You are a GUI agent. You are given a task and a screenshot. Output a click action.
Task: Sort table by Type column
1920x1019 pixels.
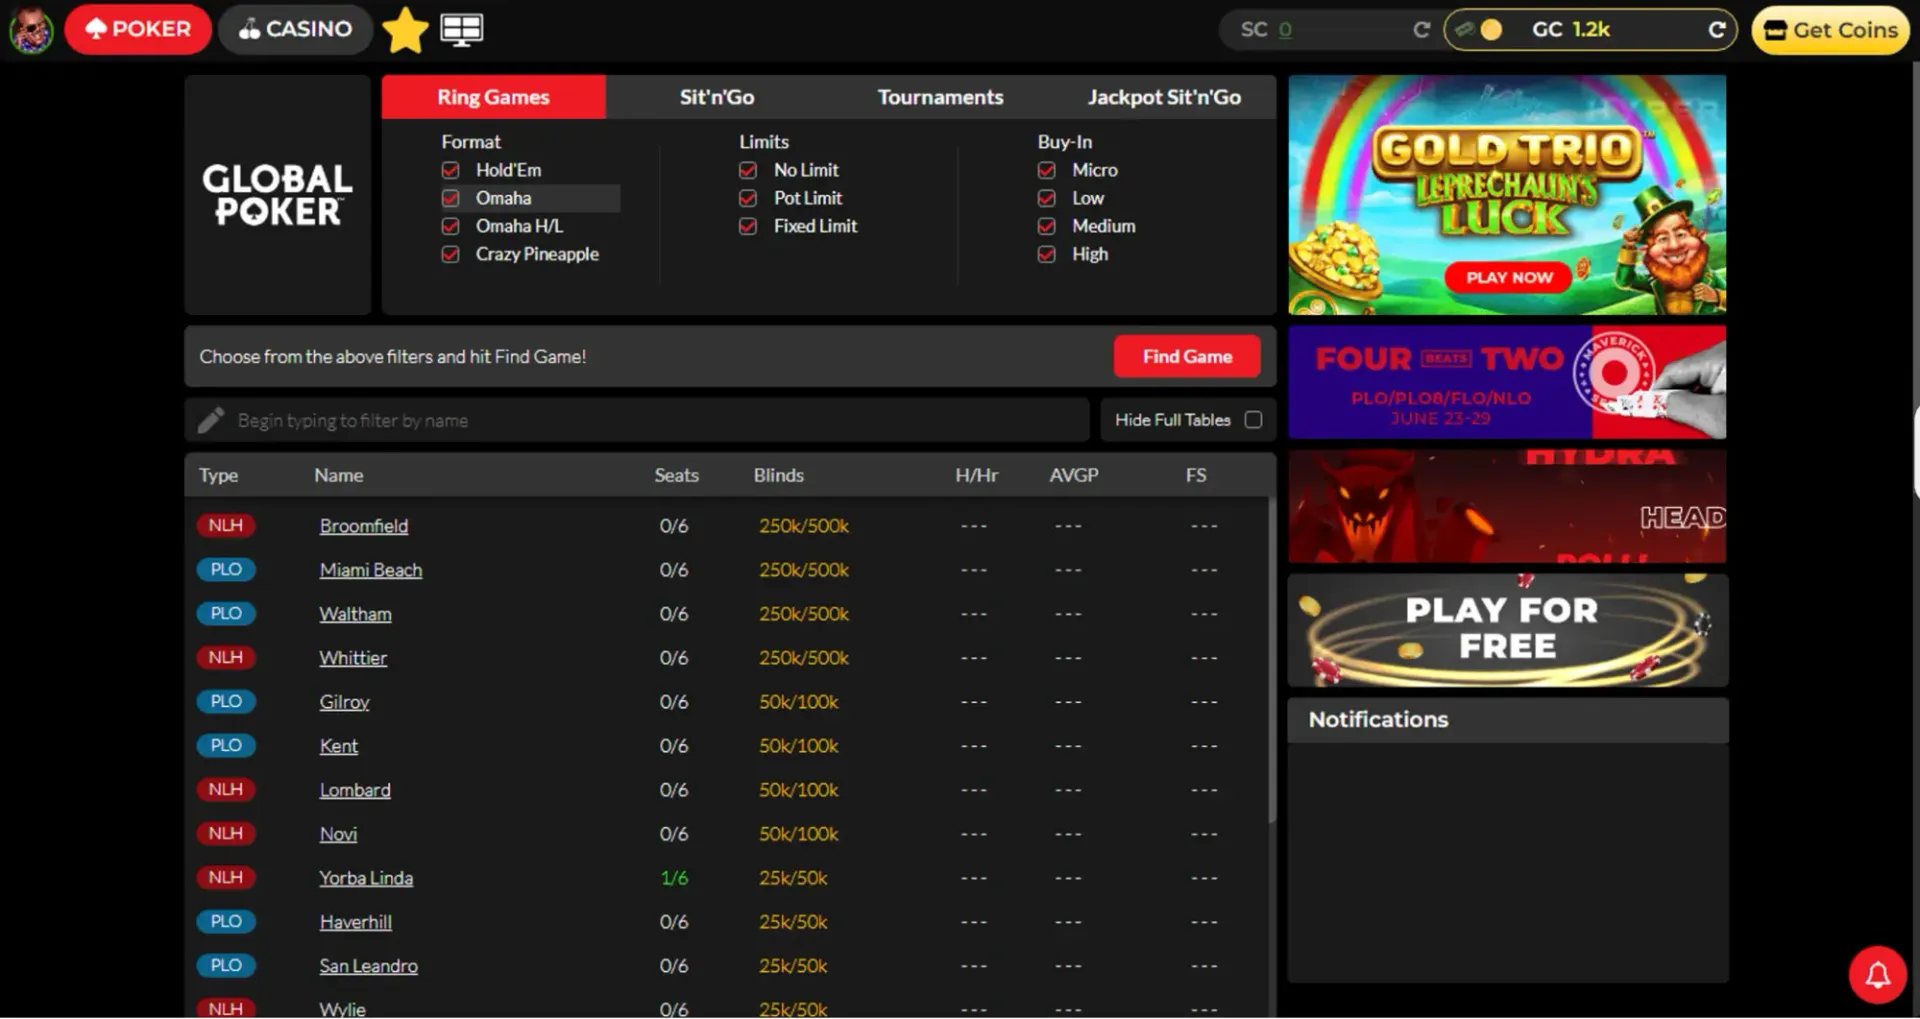coord(218,475)
